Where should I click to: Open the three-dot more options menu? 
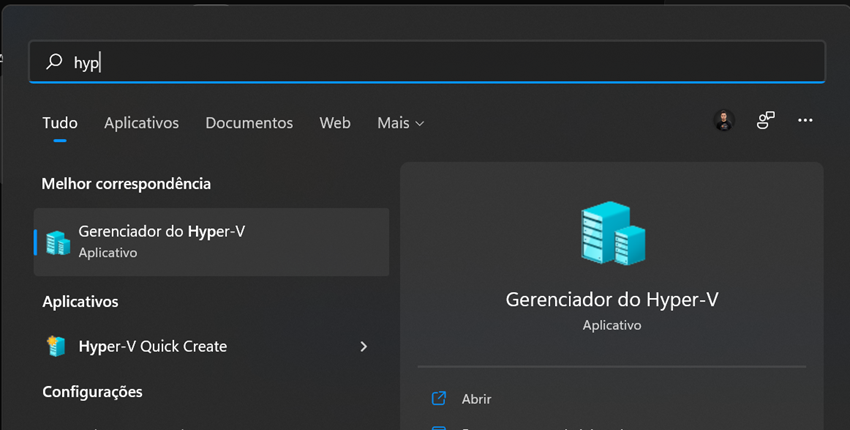click(805, 121)
